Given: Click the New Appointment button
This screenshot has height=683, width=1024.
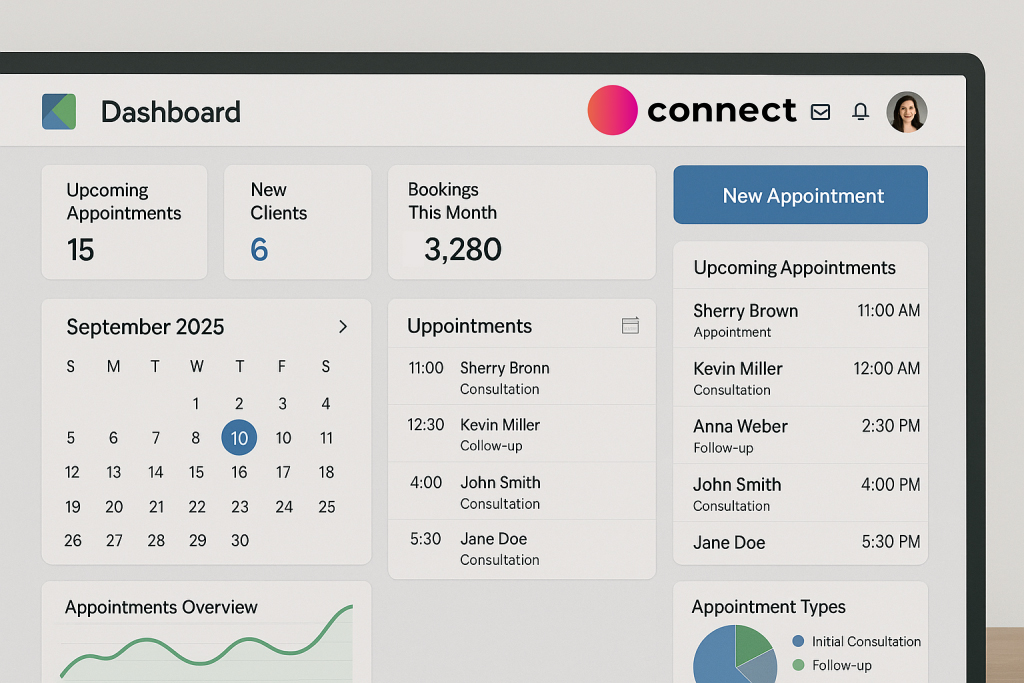Looking at the screenshot, I should tap(800, 195).
